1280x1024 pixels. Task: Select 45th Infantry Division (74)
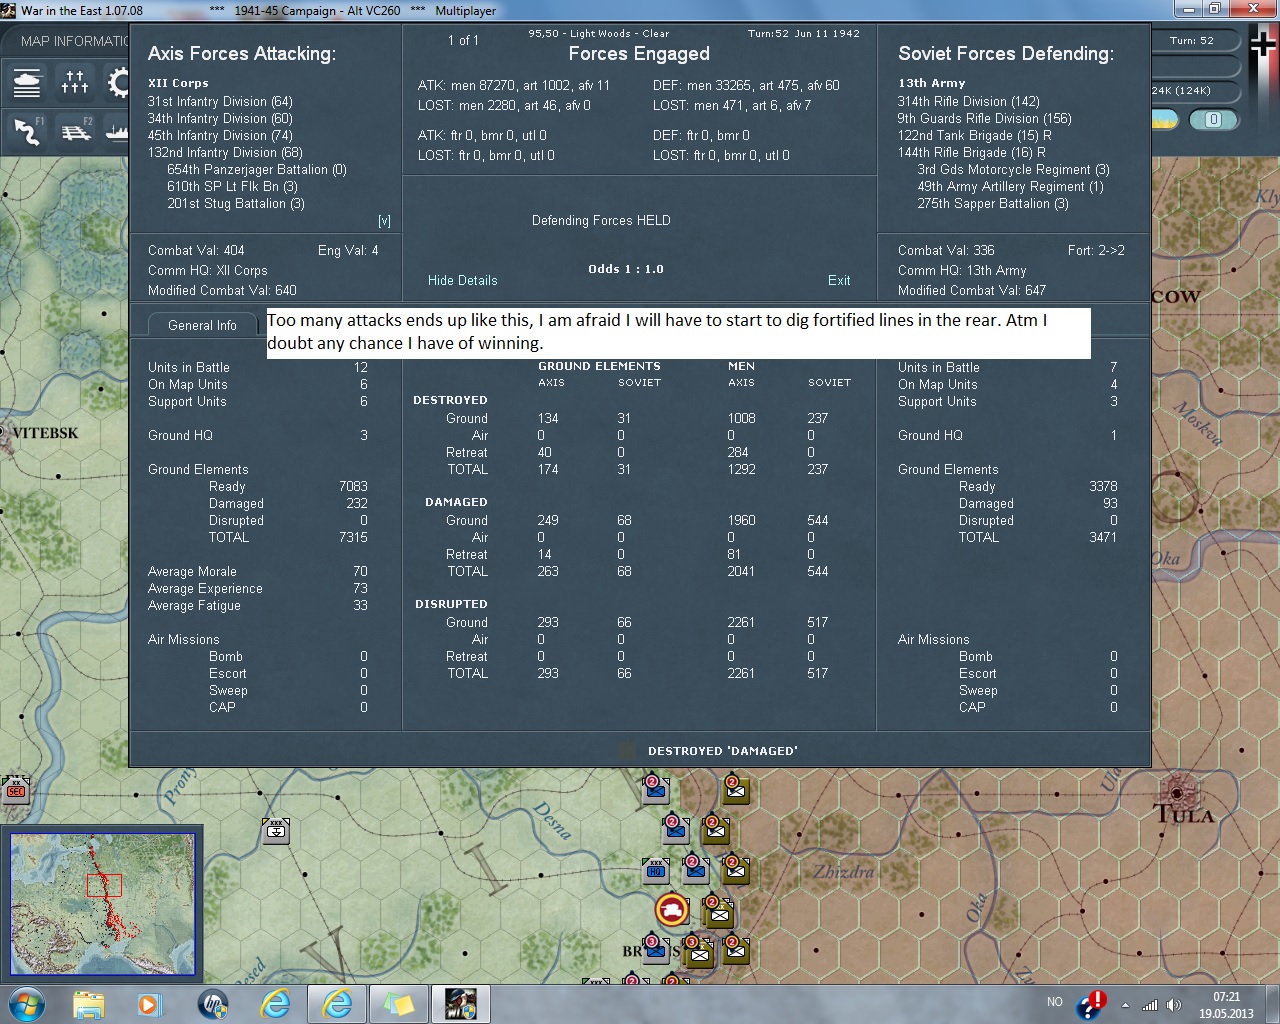[x=220, y=136]
